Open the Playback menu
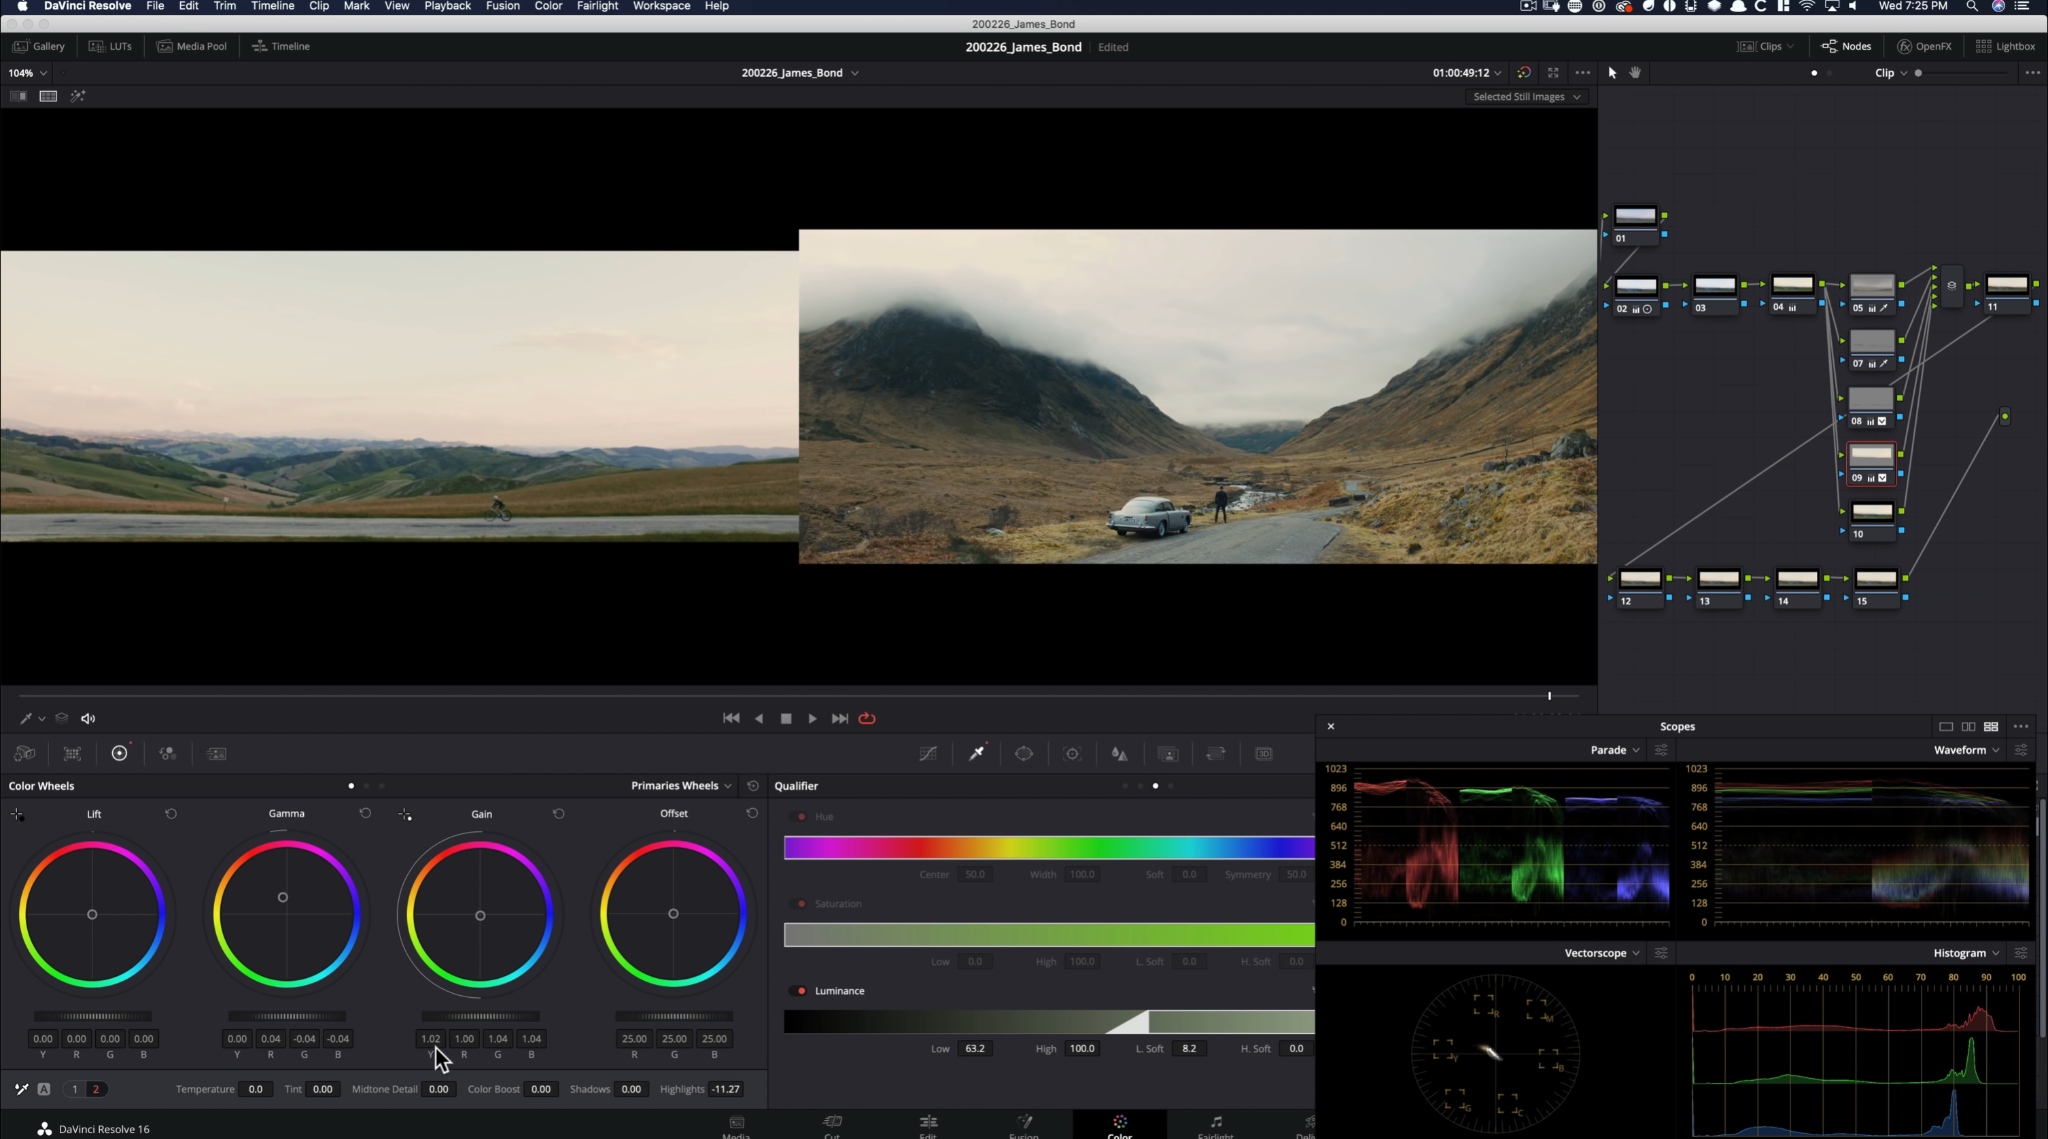 click(447, 6)
